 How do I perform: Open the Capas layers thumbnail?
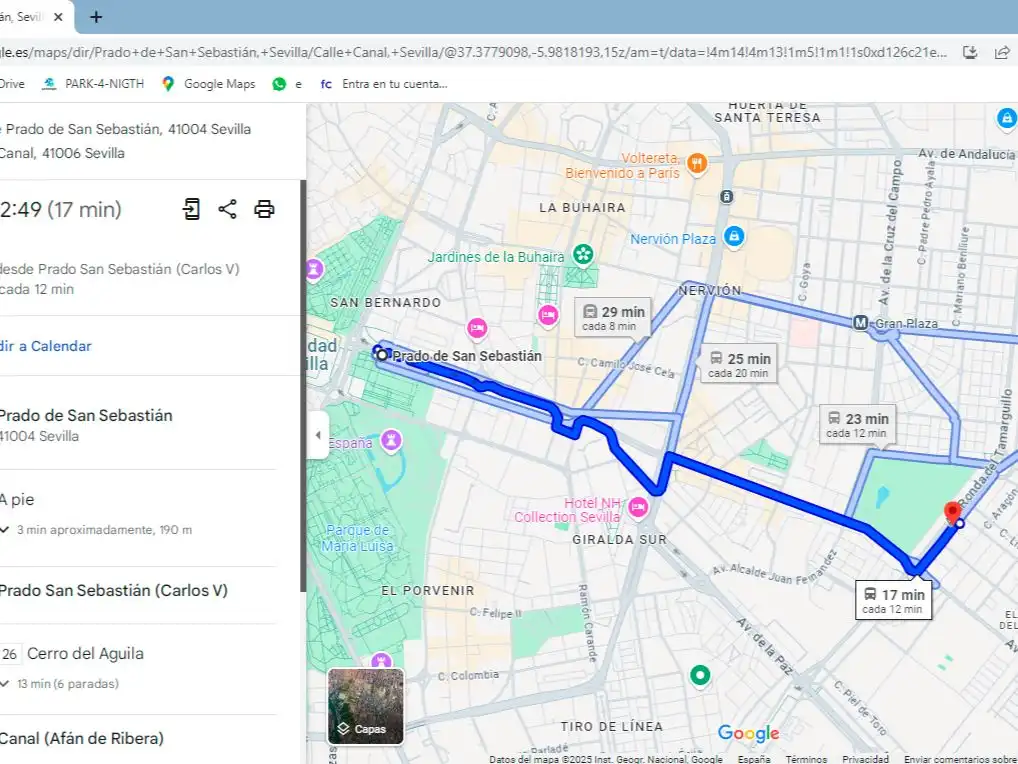(366, 706)
